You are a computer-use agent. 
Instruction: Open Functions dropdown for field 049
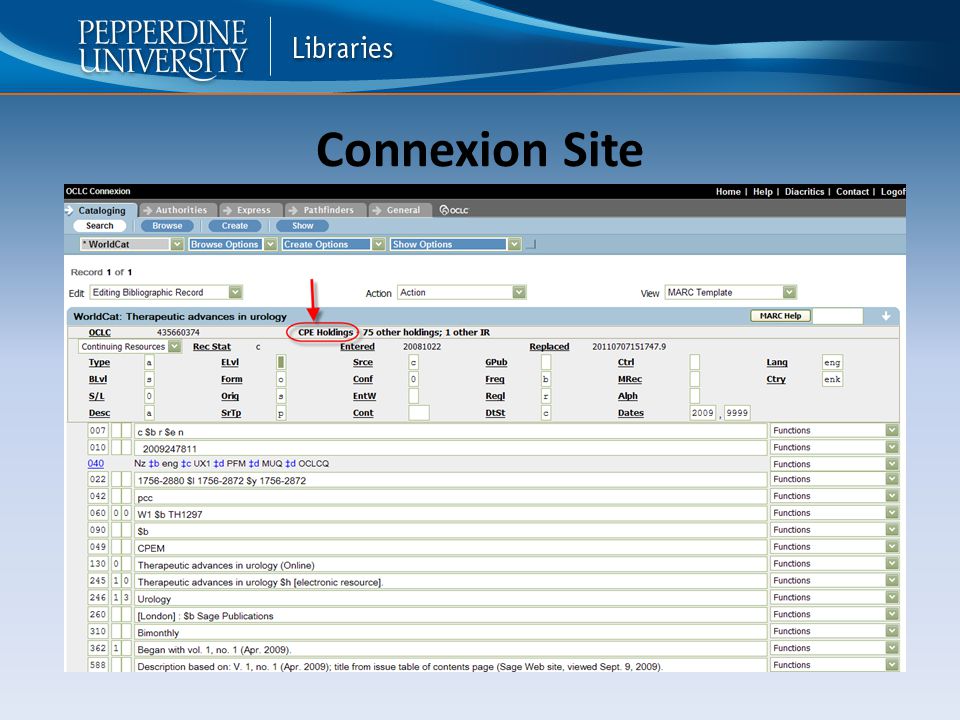coord(834,547)
